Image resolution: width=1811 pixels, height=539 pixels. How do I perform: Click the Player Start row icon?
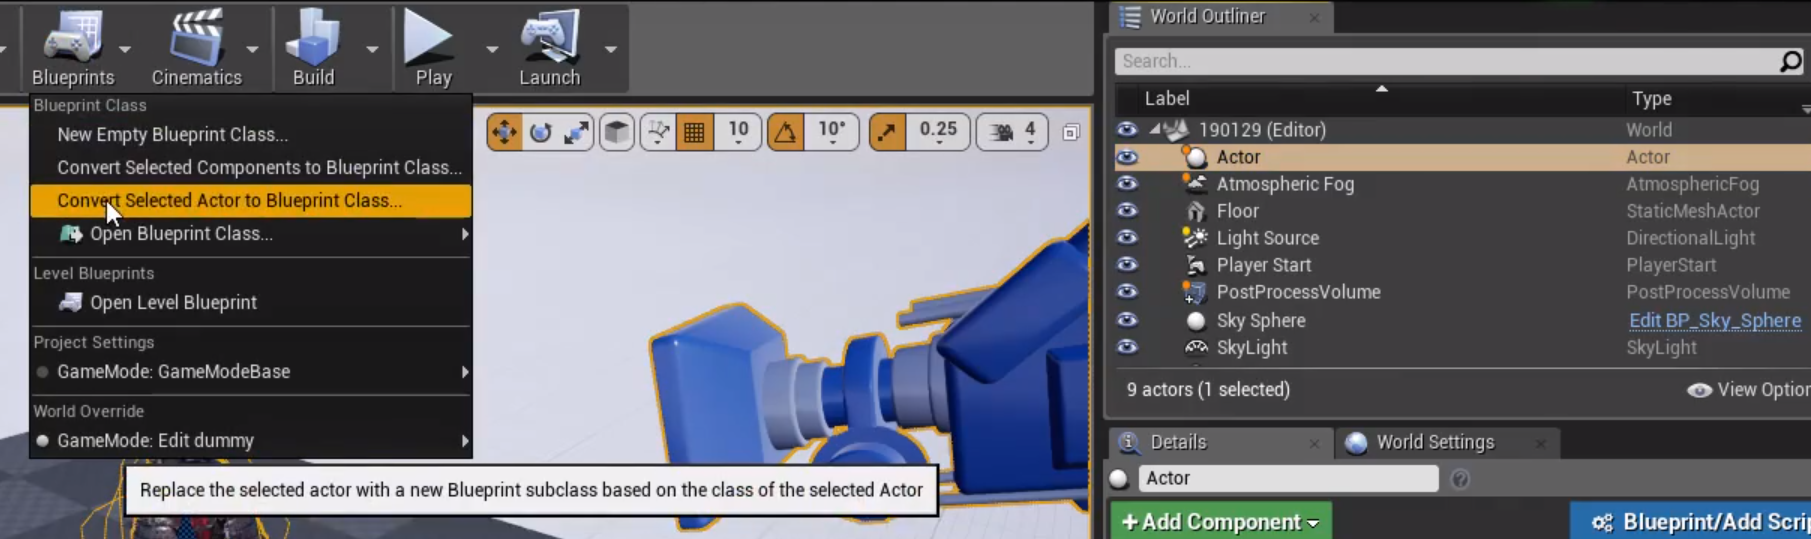tap(1196, 265)
